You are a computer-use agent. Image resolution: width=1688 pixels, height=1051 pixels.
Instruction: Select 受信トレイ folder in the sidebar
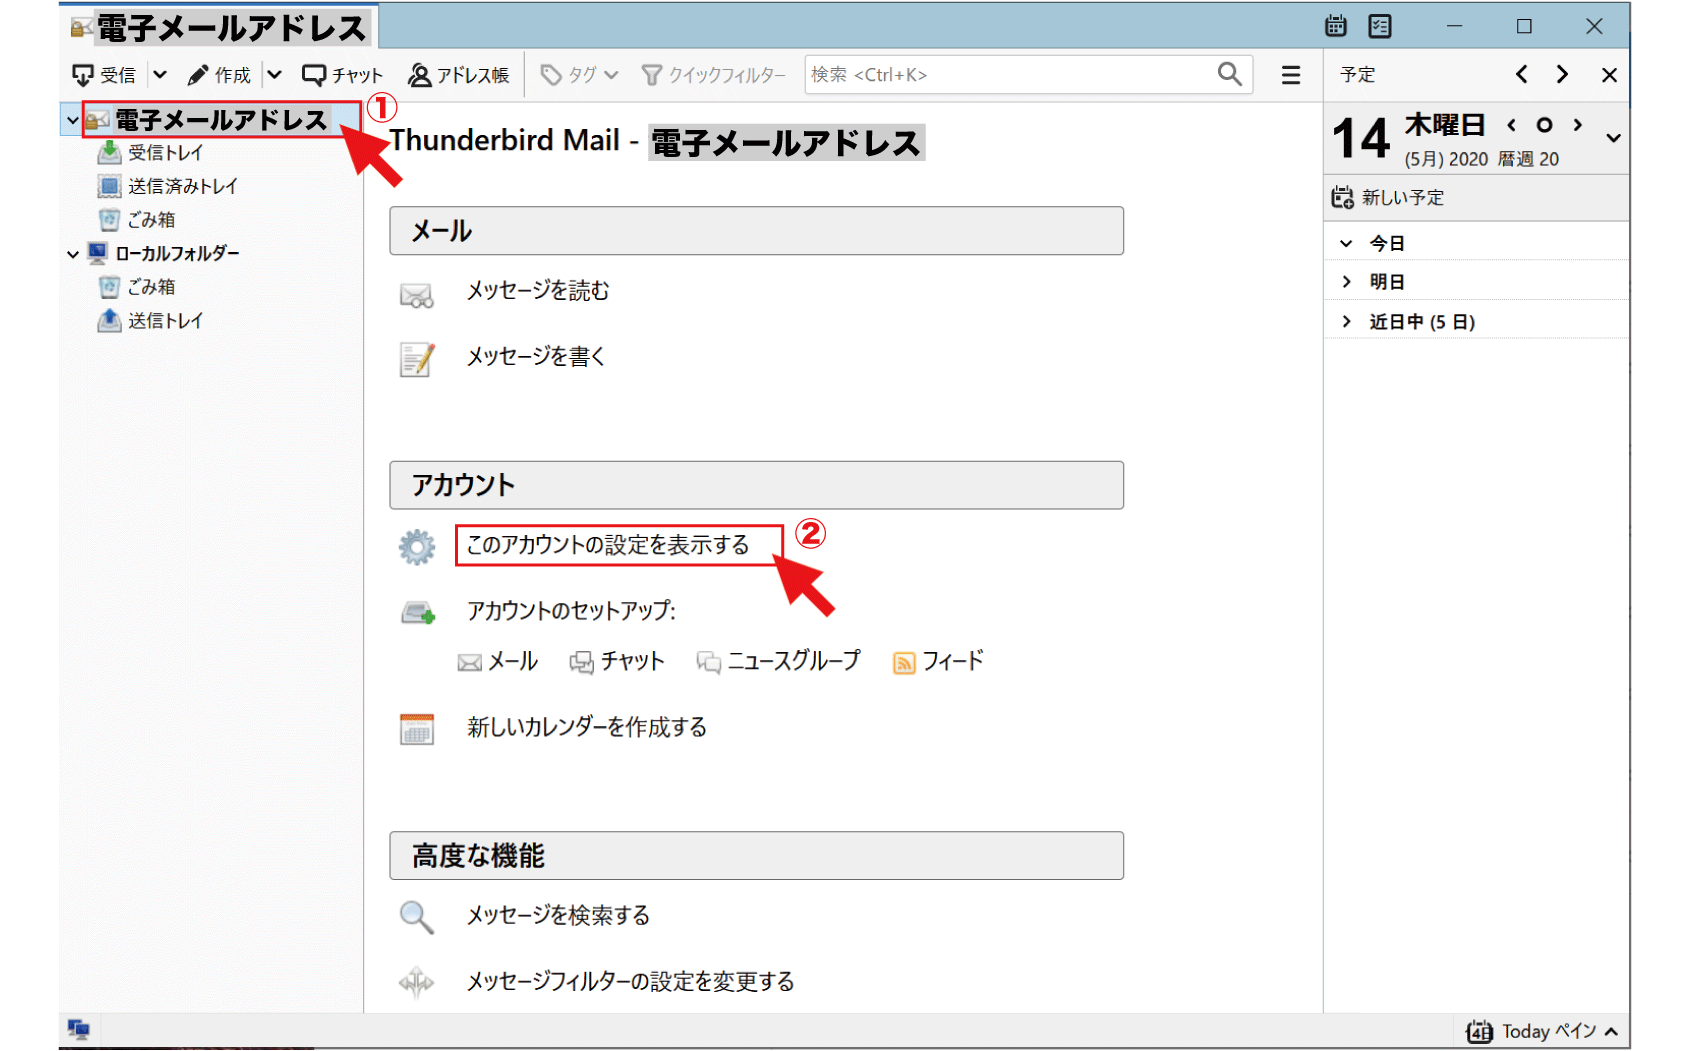(164, 153)
